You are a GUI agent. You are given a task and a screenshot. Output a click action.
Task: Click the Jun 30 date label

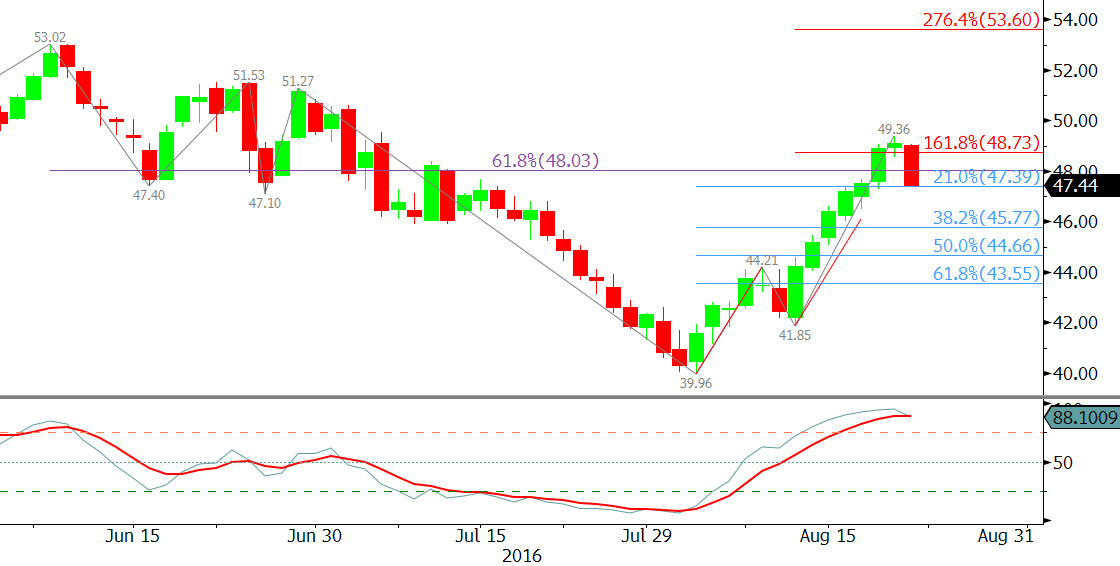[314, 536]
